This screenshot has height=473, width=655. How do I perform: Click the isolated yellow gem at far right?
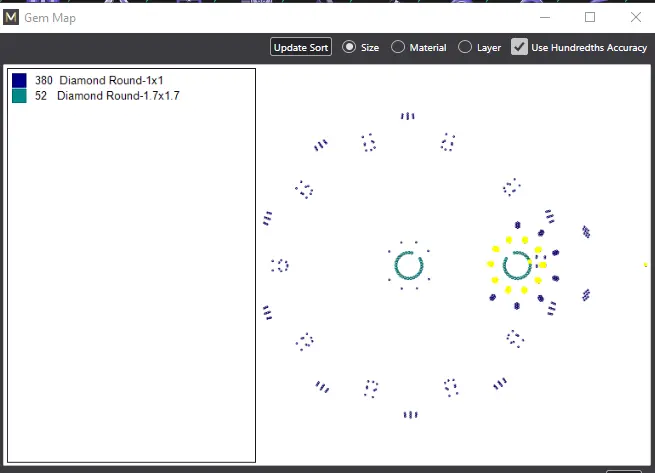[646, 265]
